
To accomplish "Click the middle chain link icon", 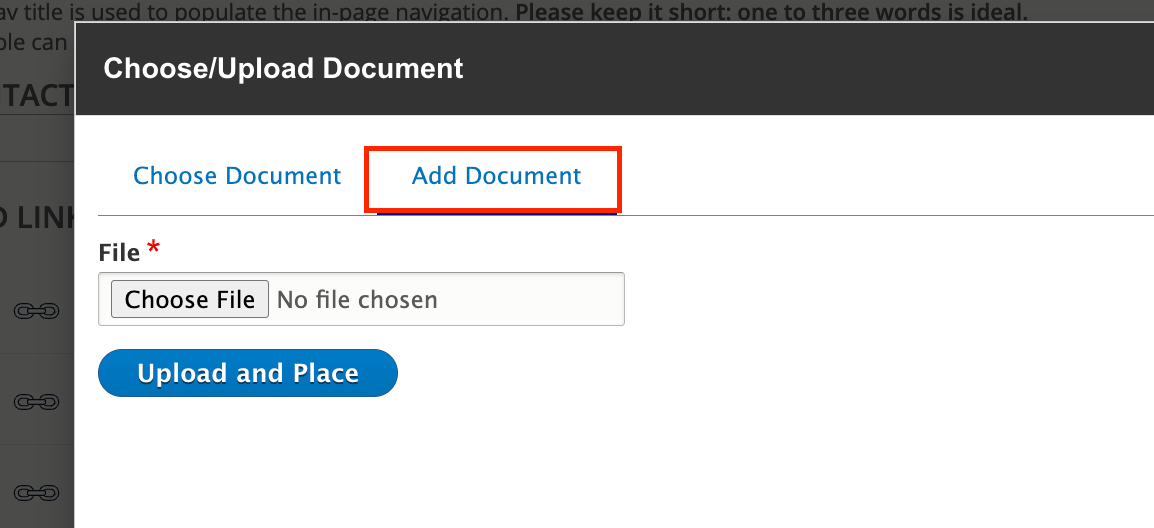I will (x=36, y=402).
